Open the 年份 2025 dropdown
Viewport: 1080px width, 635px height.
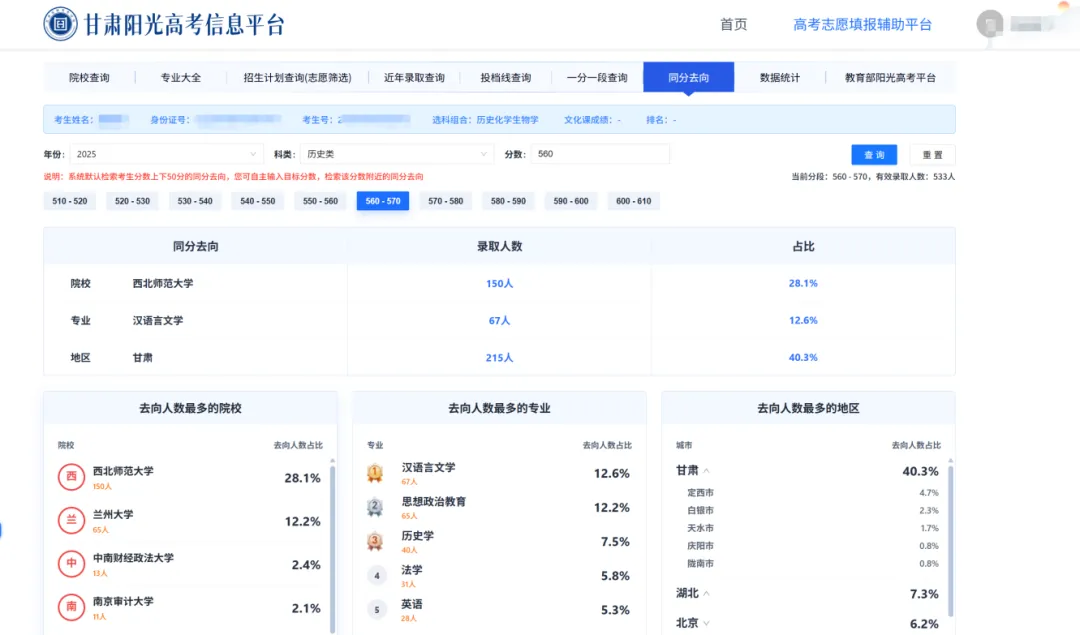pyautogui.click(x=166, y=154)
